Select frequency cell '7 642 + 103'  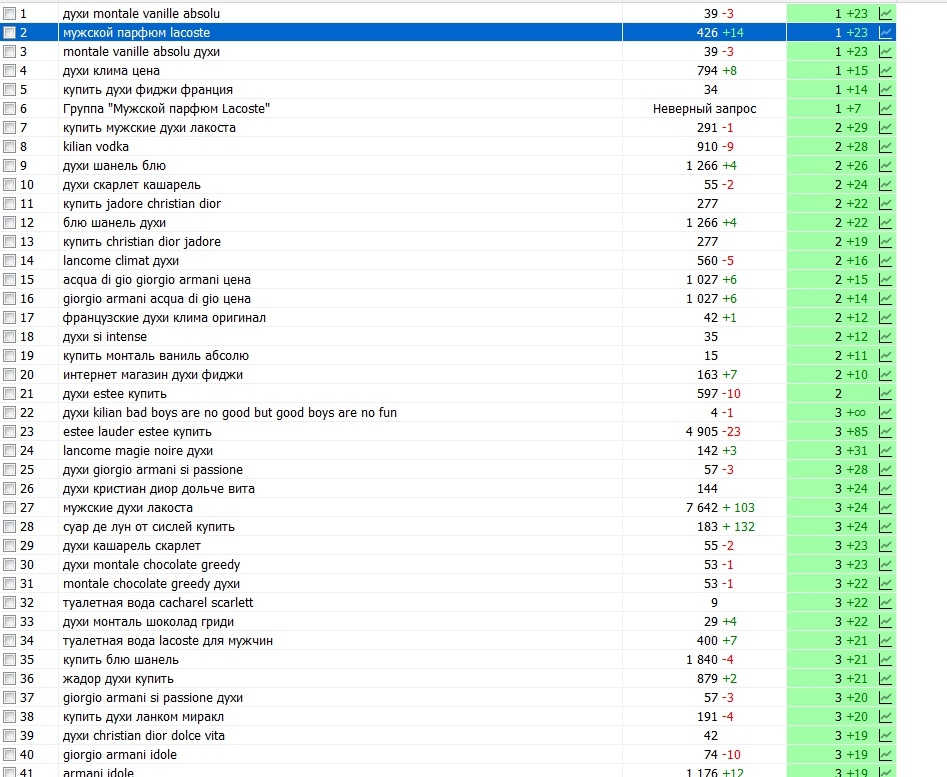coord(720,508)
